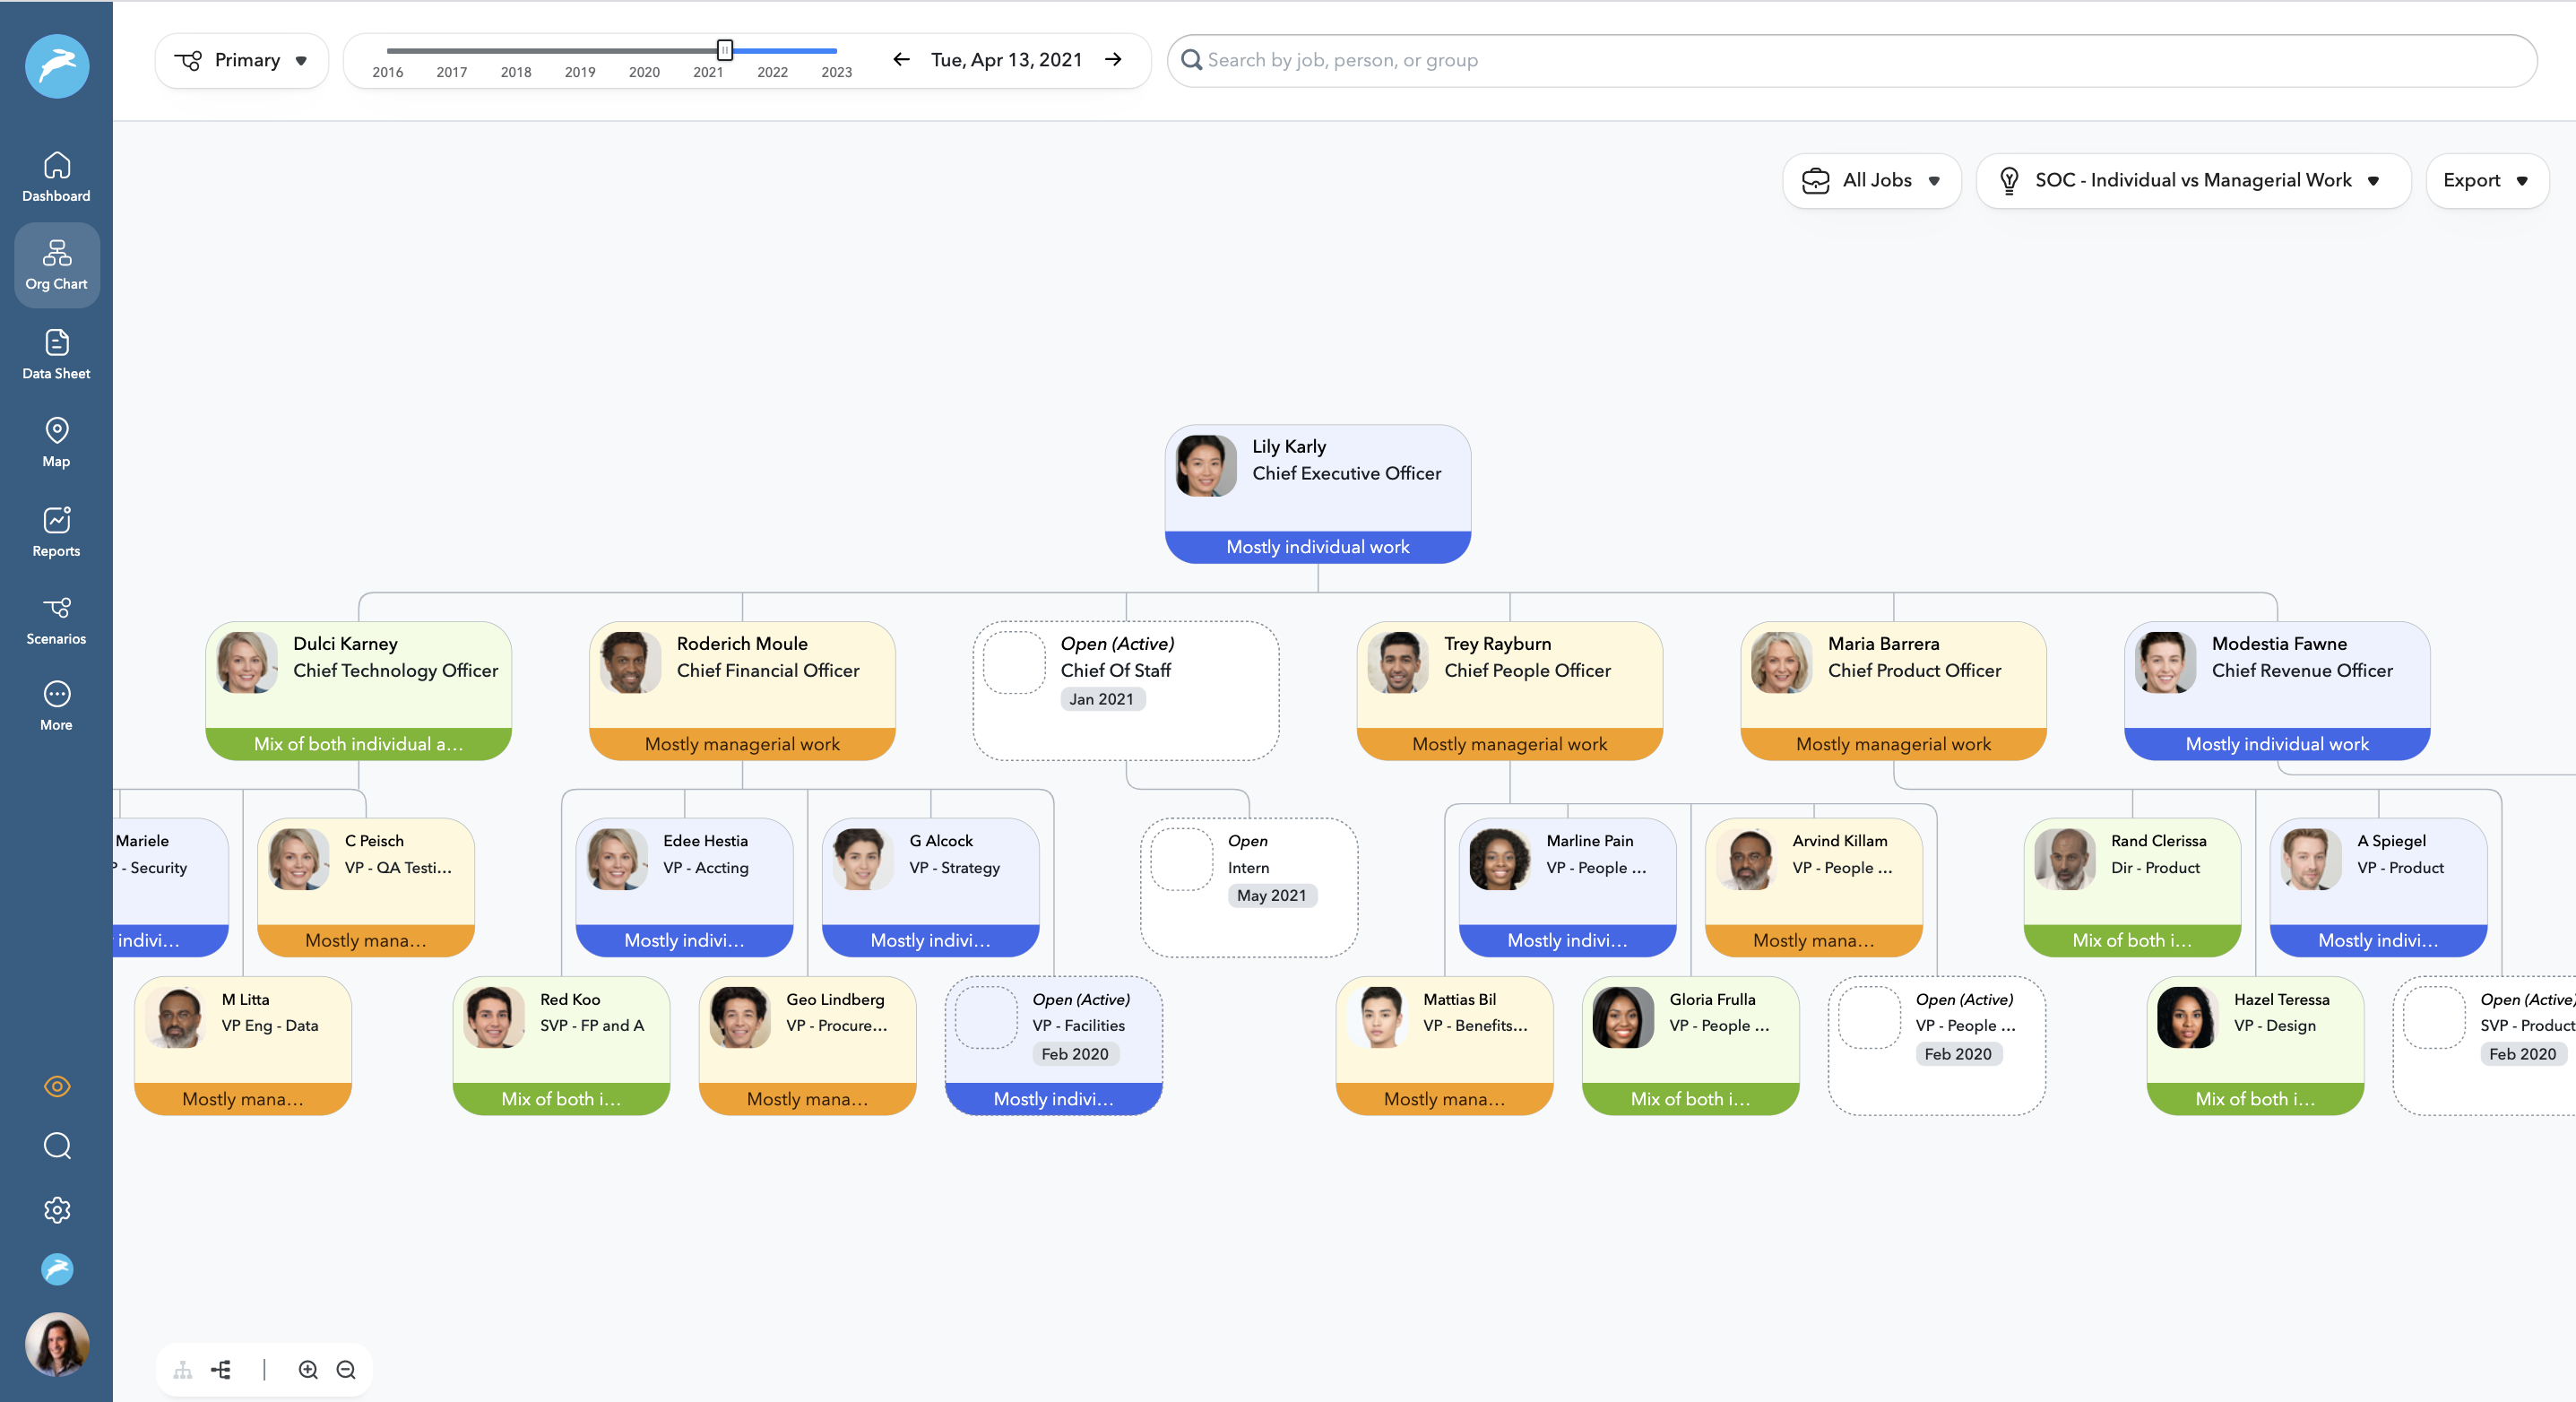
Task: Open settings gear in sidebar
Action: click(57, 1210)
